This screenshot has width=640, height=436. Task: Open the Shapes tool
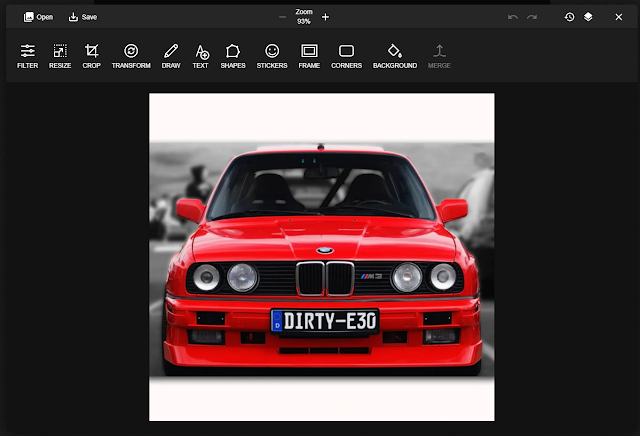click(233, 56)
